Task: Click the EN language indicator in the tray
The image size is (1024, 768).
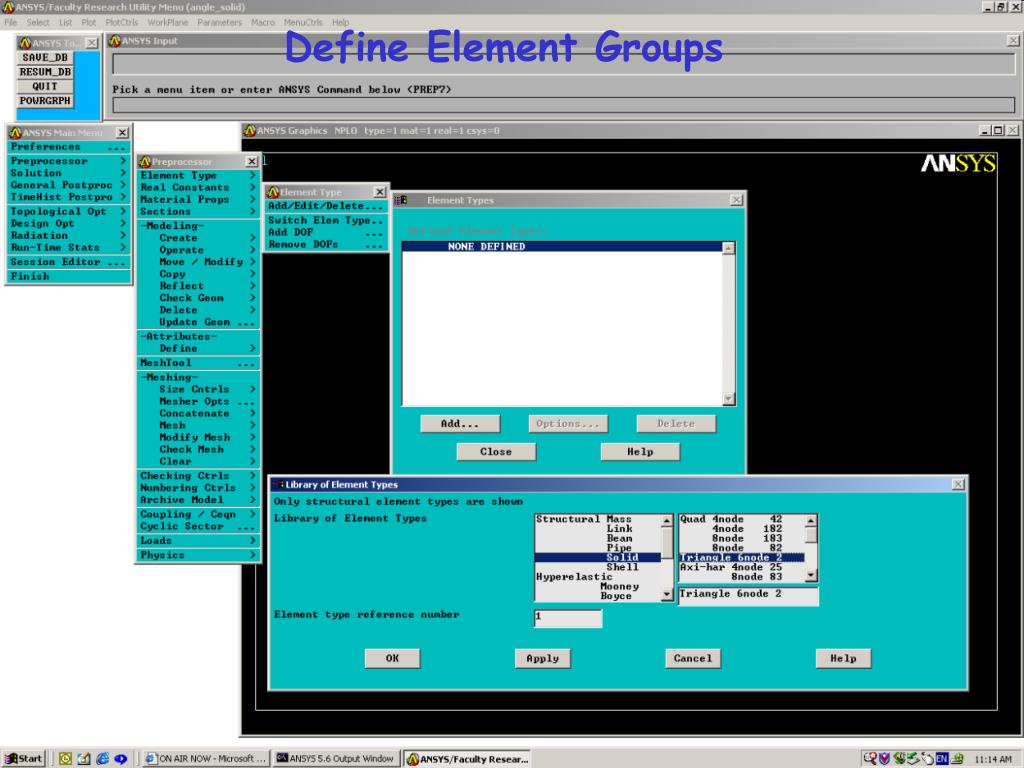Action: click(942, 758)
